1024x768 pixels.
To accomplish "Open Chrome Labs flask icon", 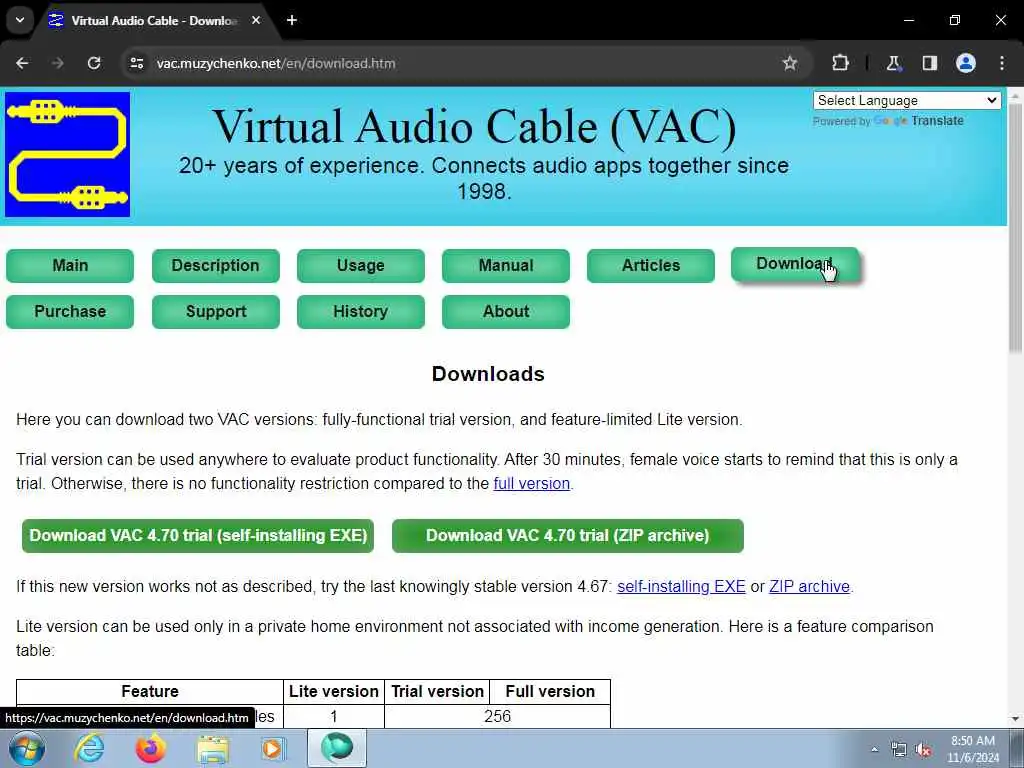I will coord(893,63).
